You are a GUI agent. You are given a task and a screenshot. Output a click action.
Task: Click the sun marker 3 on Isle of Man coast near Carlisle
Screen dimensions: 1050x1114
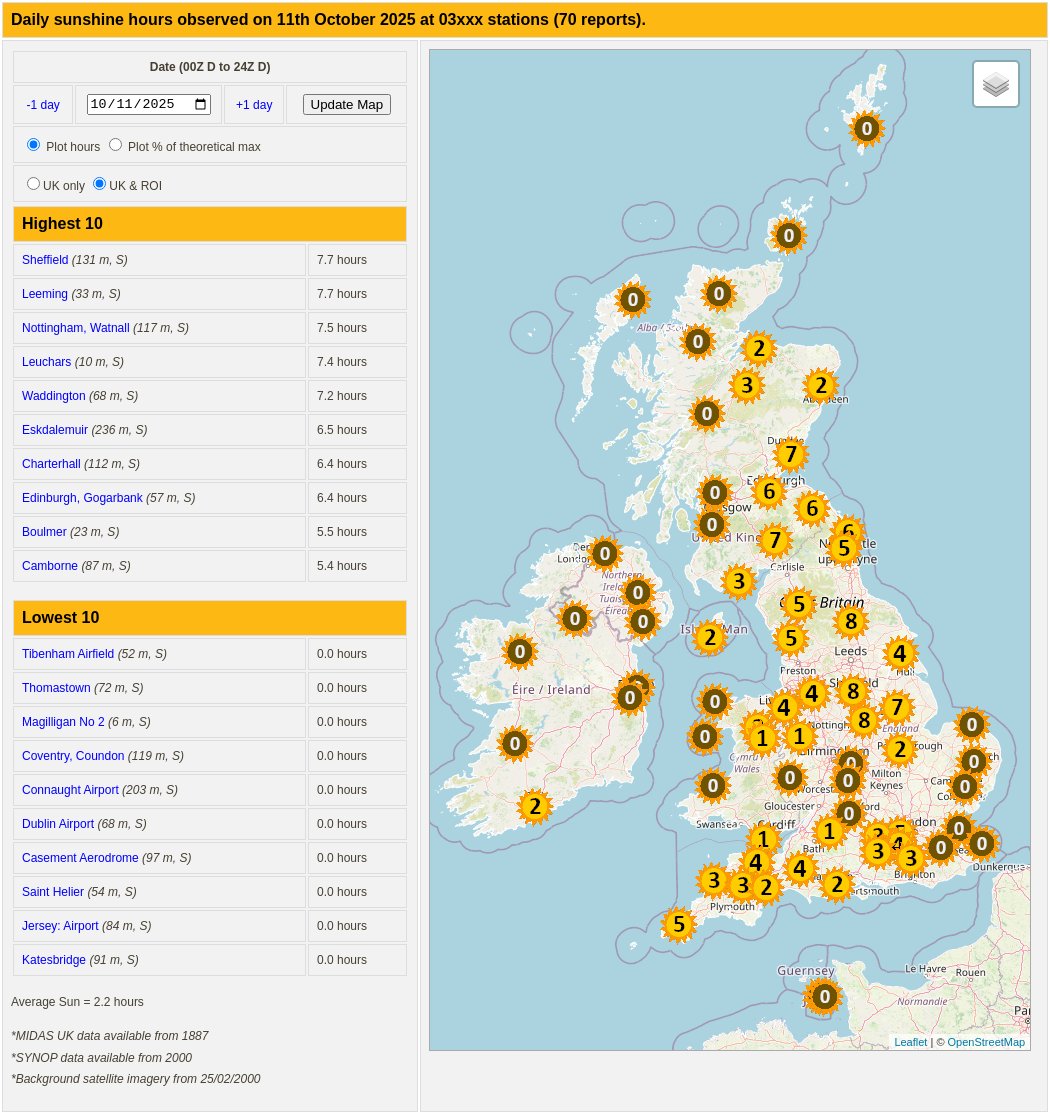[x=738, y=581]
